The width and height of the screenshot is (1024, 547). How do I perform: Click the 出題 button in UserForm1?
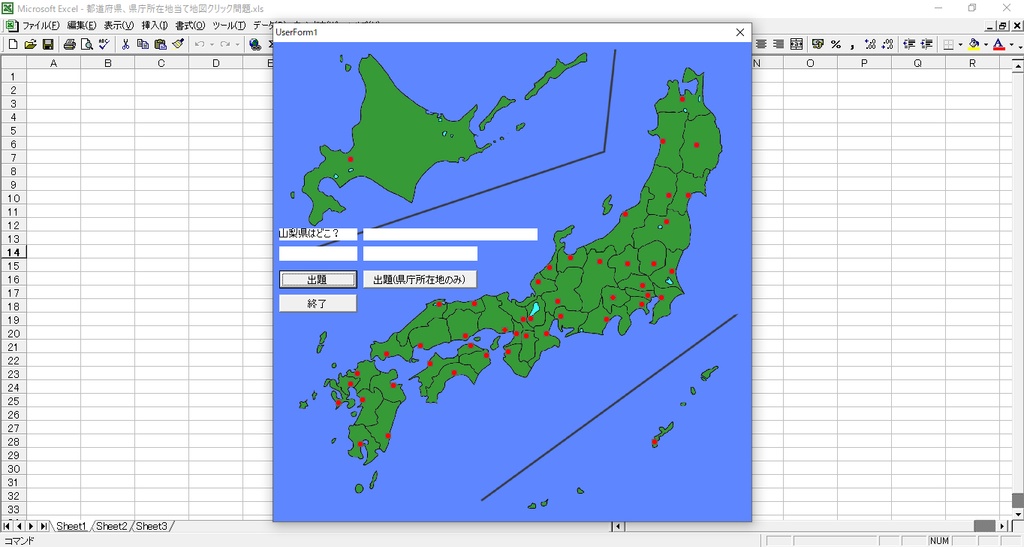[318, 279]
